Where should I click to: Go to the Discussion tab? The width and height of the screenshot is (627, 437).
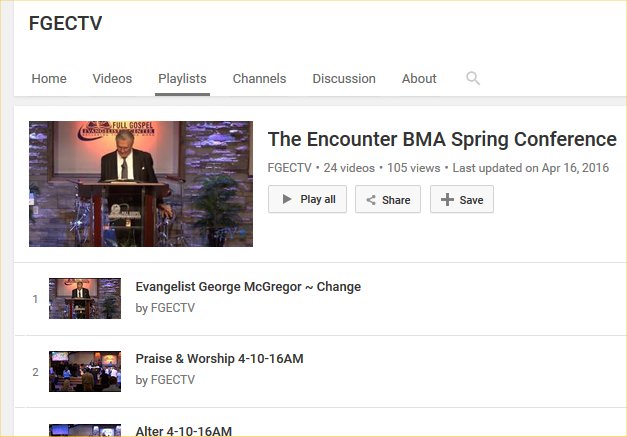click(x=344, y=78)
